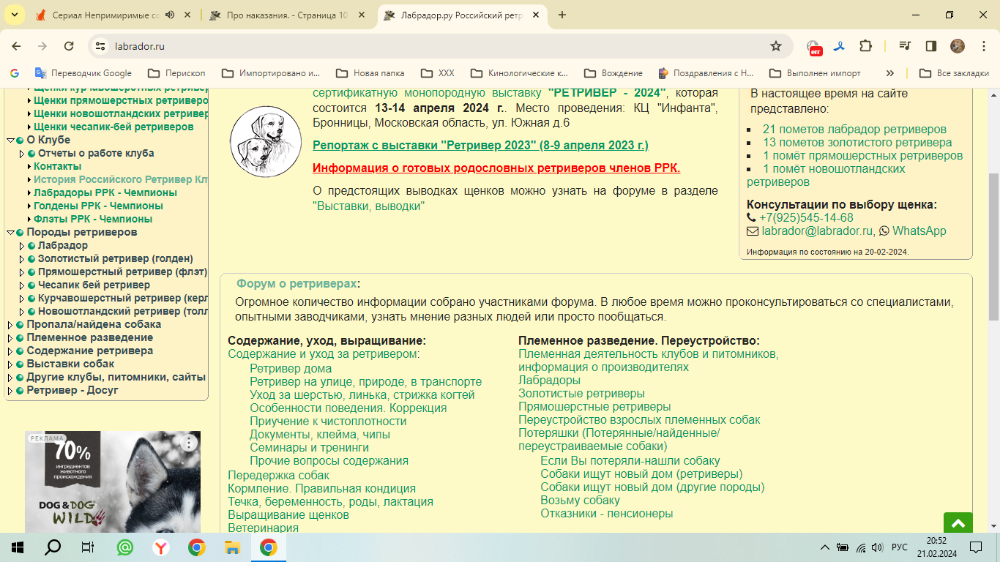Bookmark this page with the star icon
This screenshot has height=562, width=1000.
(x=776, y=46)
